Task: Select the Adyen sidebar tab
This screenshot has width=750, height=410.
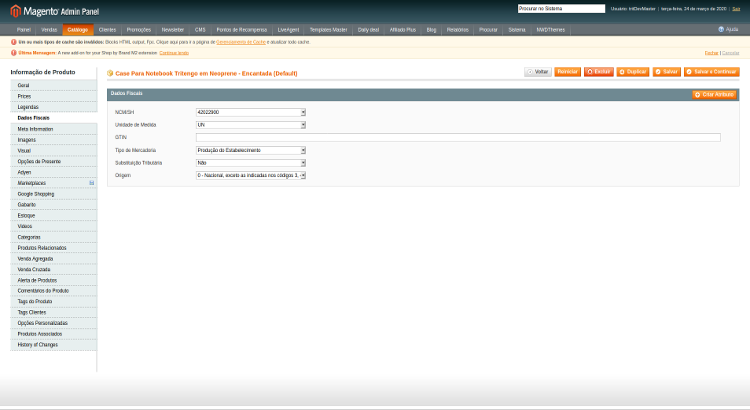Action: click(54, 172)
